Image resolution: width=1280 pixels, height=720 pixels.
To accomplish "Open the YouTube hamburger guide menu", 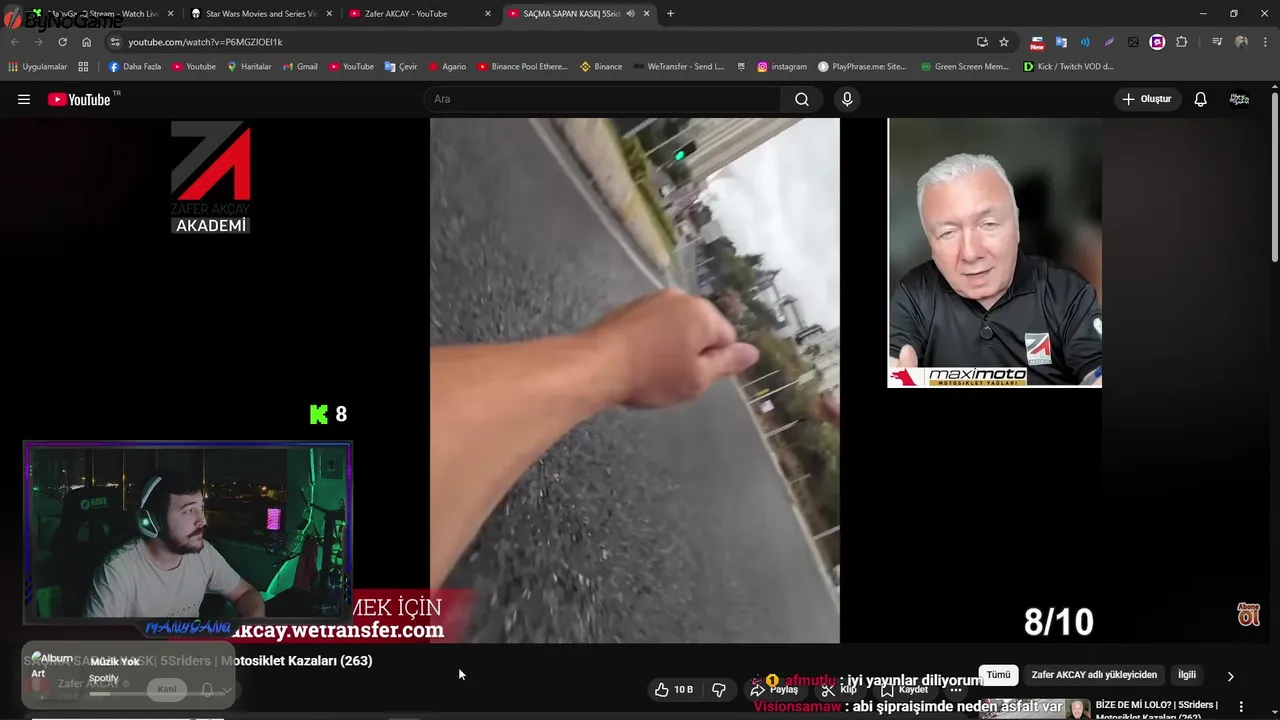I will 24,99.
